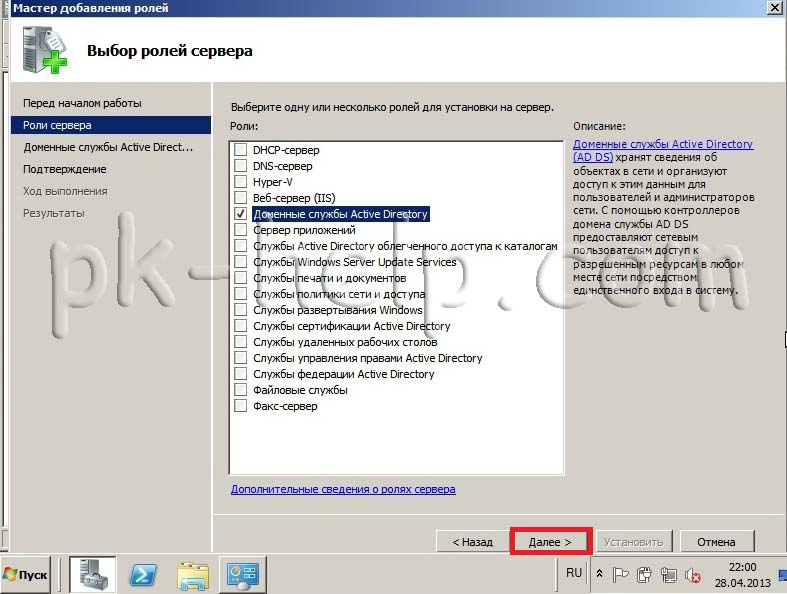
Task: Go to Перед началом работы step
Action: click(82, 103)
